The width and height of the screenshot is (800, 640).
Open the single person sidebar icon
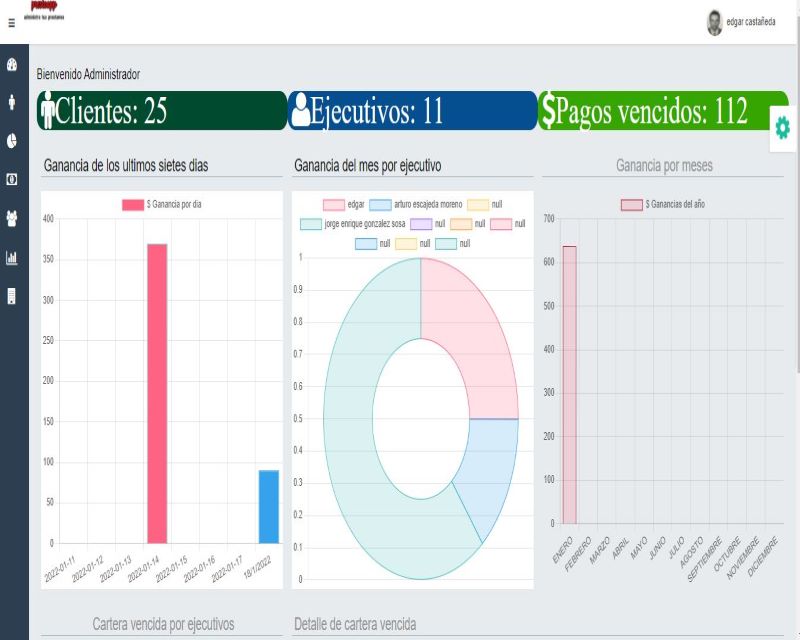tap(12, 102)
